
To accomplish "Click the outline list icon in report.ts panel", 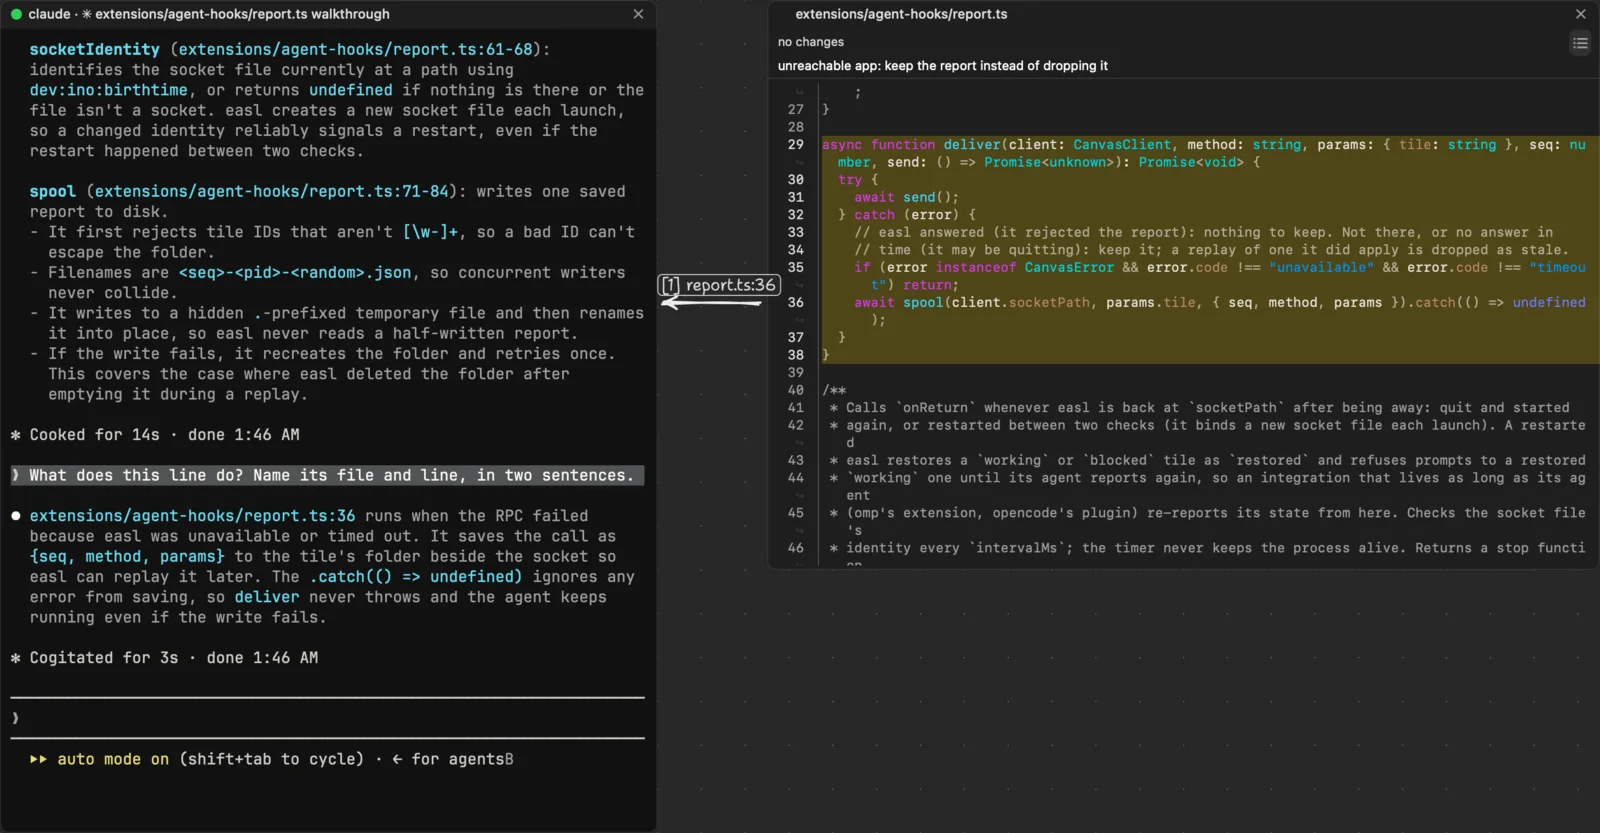I will tap(1580, 42).
